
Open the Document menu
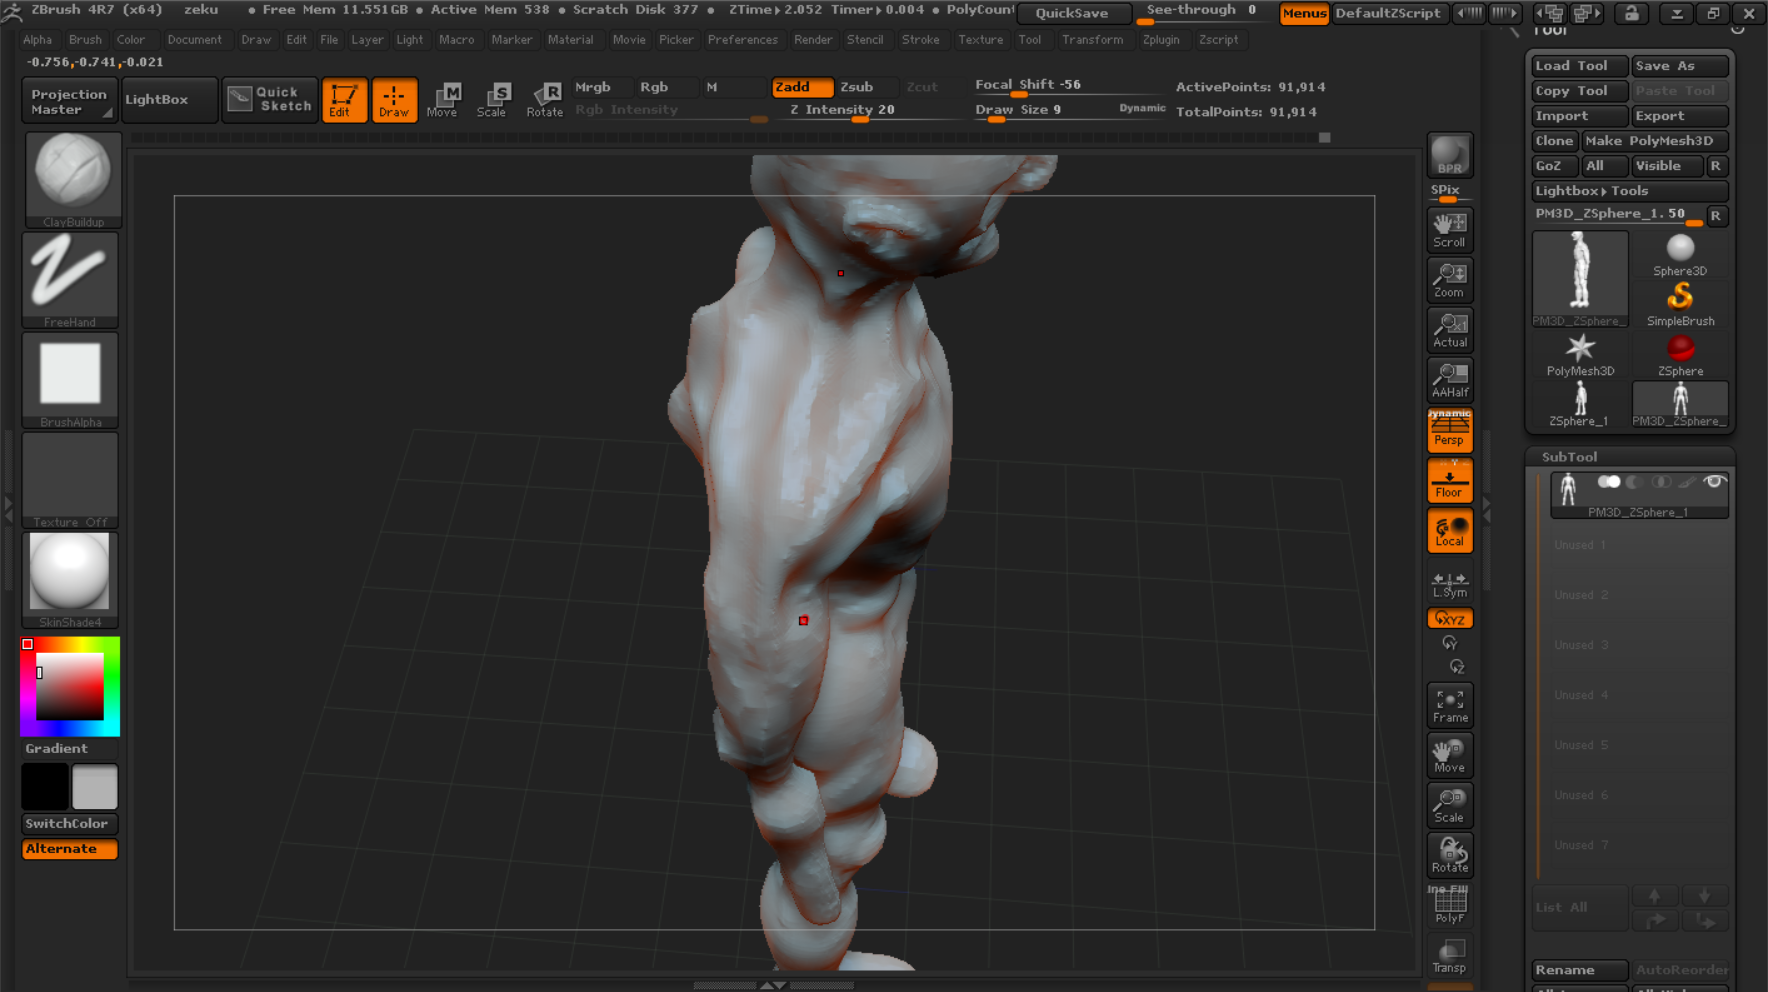click(x=194, y=40)
